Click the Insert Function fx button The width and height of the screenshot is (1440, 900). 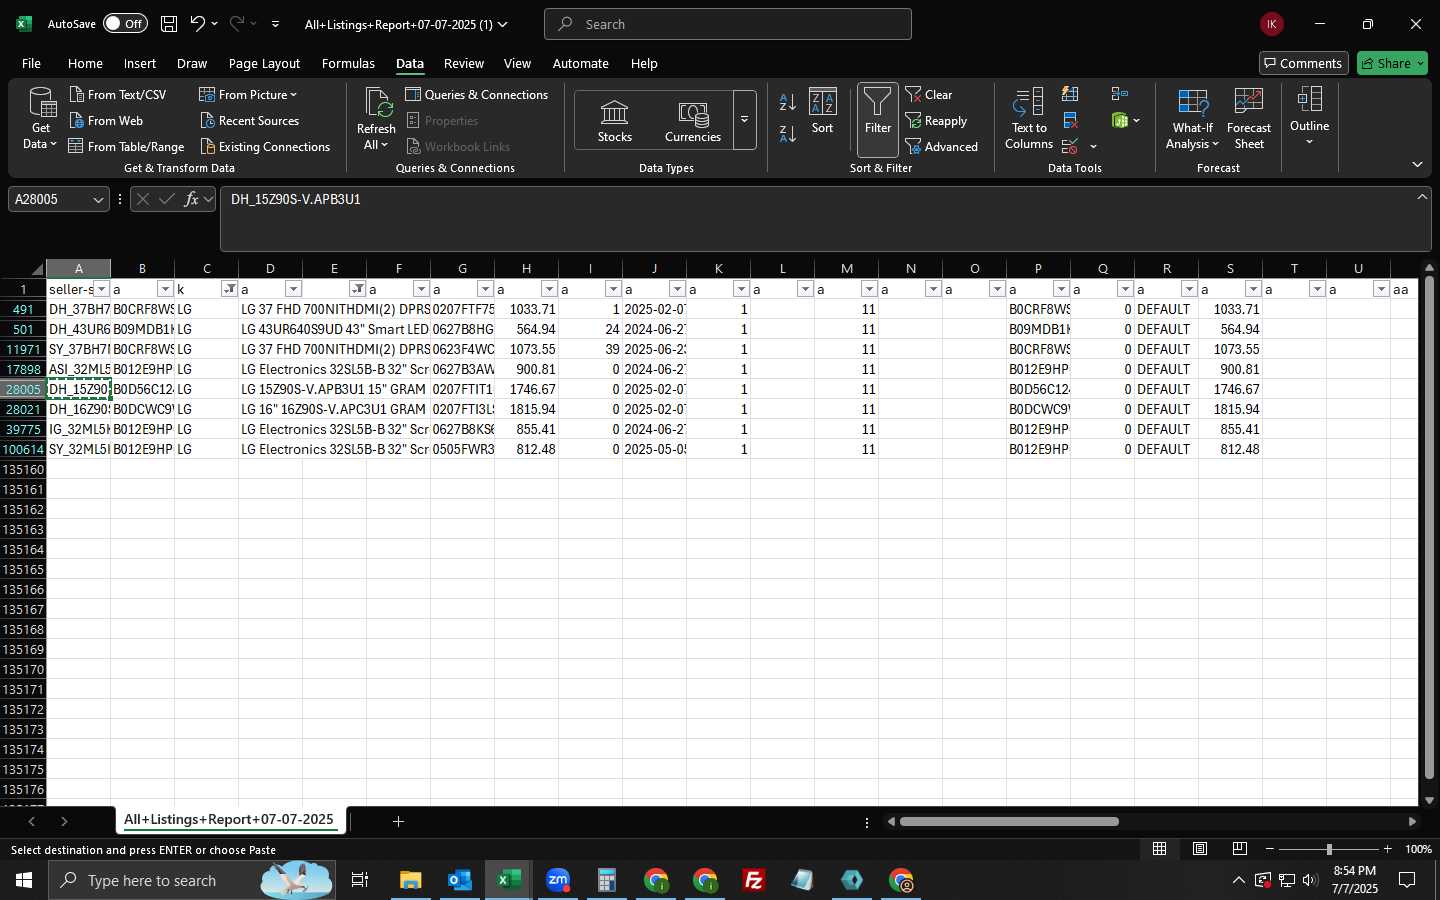coord(192,200)
